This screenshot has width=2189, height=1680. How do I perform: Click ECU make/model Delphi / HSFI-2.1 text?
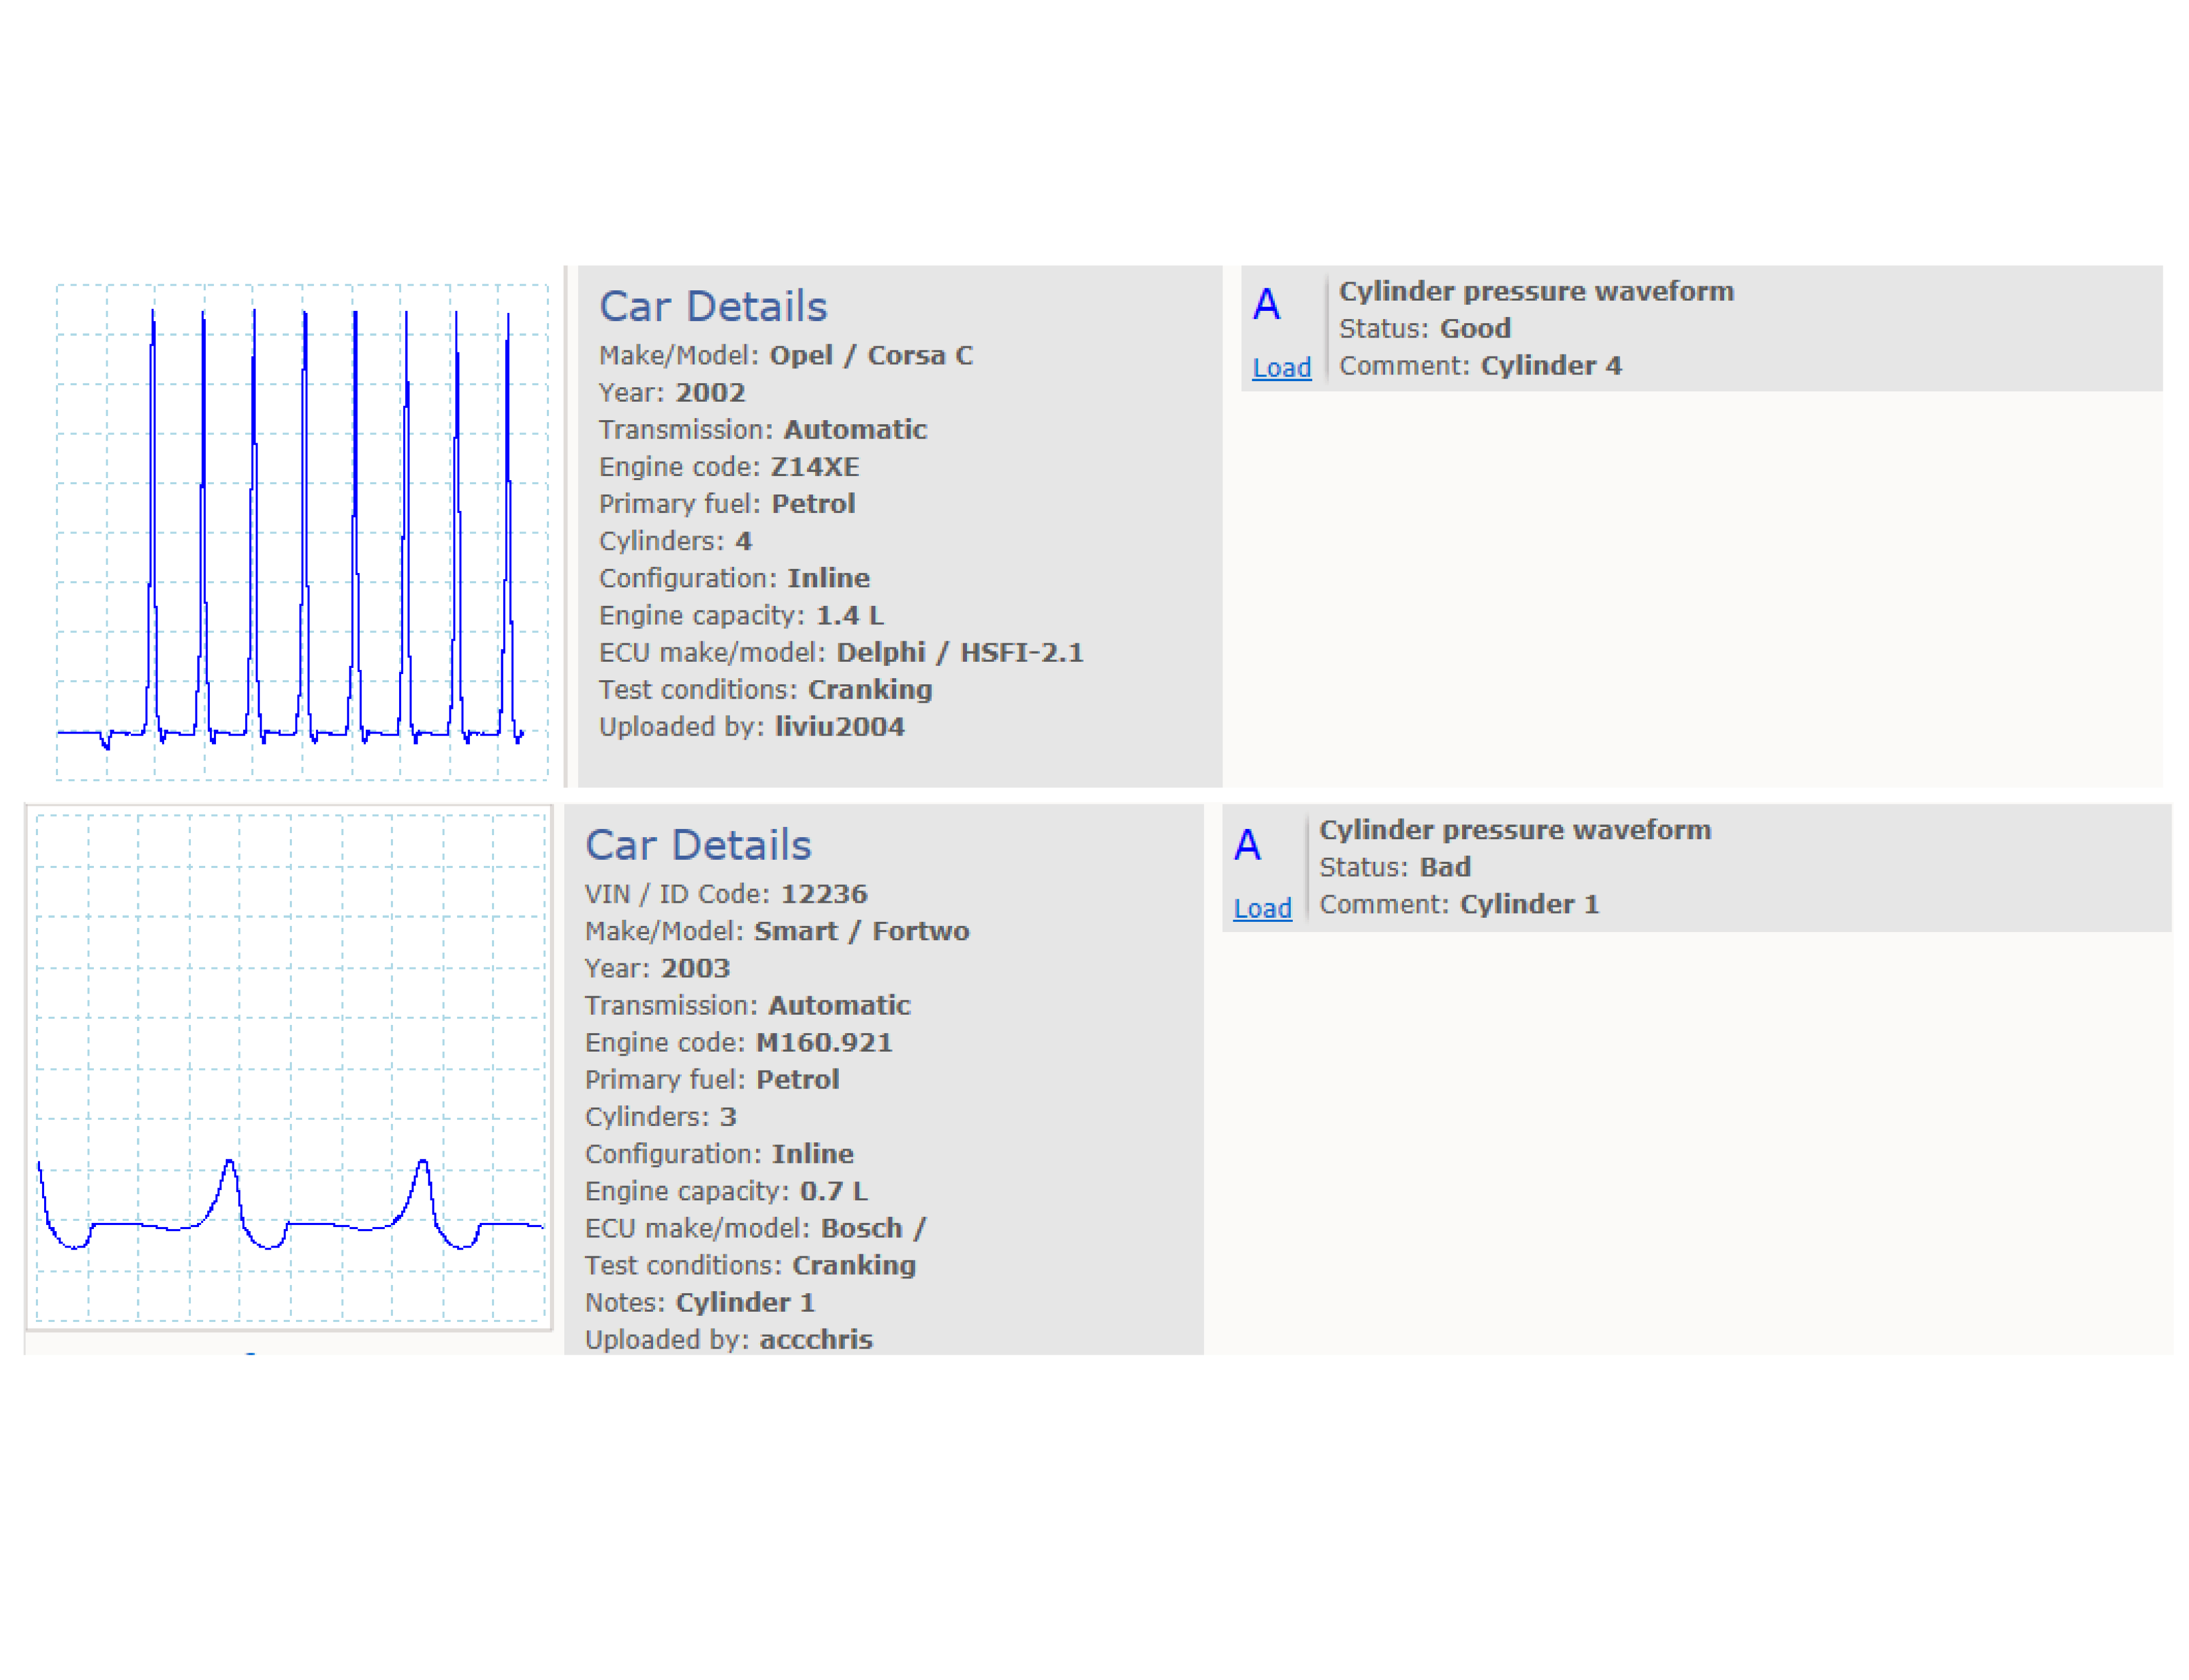tap(841, 653)
